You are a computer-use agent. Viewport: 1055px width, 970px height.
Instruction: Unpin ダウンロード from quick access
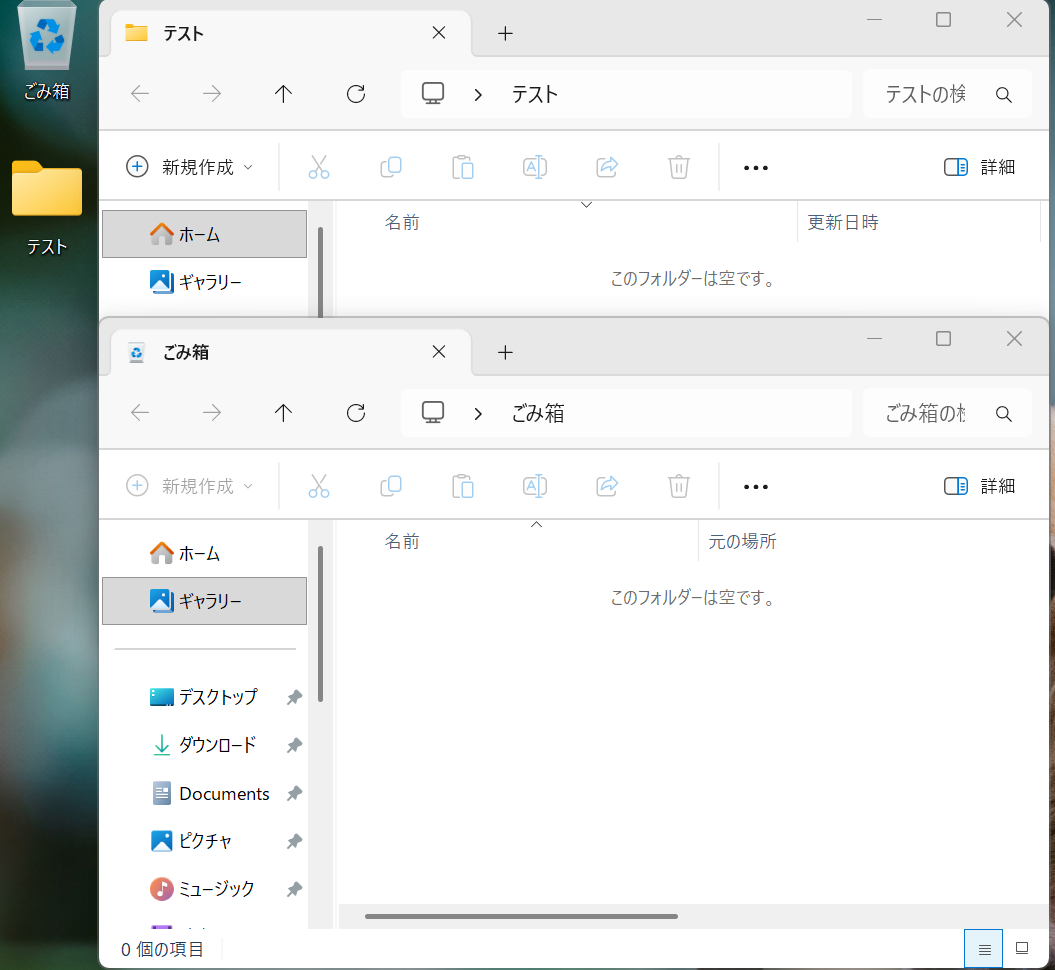(x=294, y=745)
